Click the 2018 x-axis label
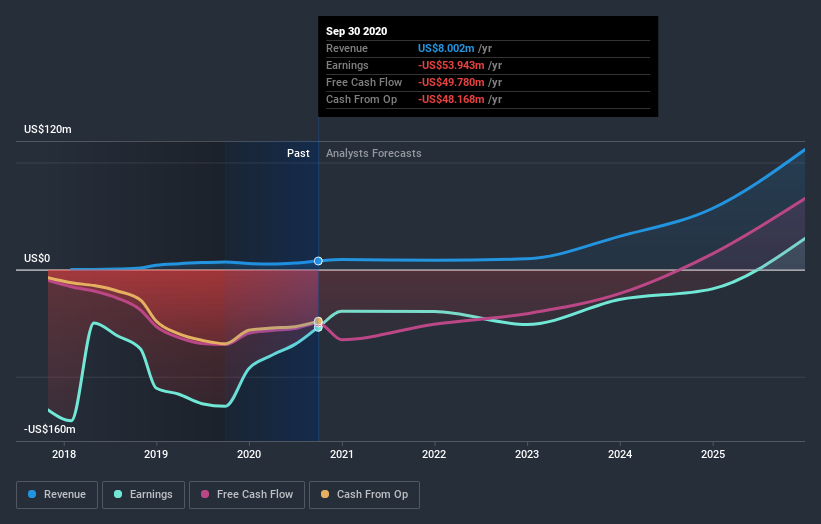The height and width of the screenshot is (524, 821). (x=64, y=454)
